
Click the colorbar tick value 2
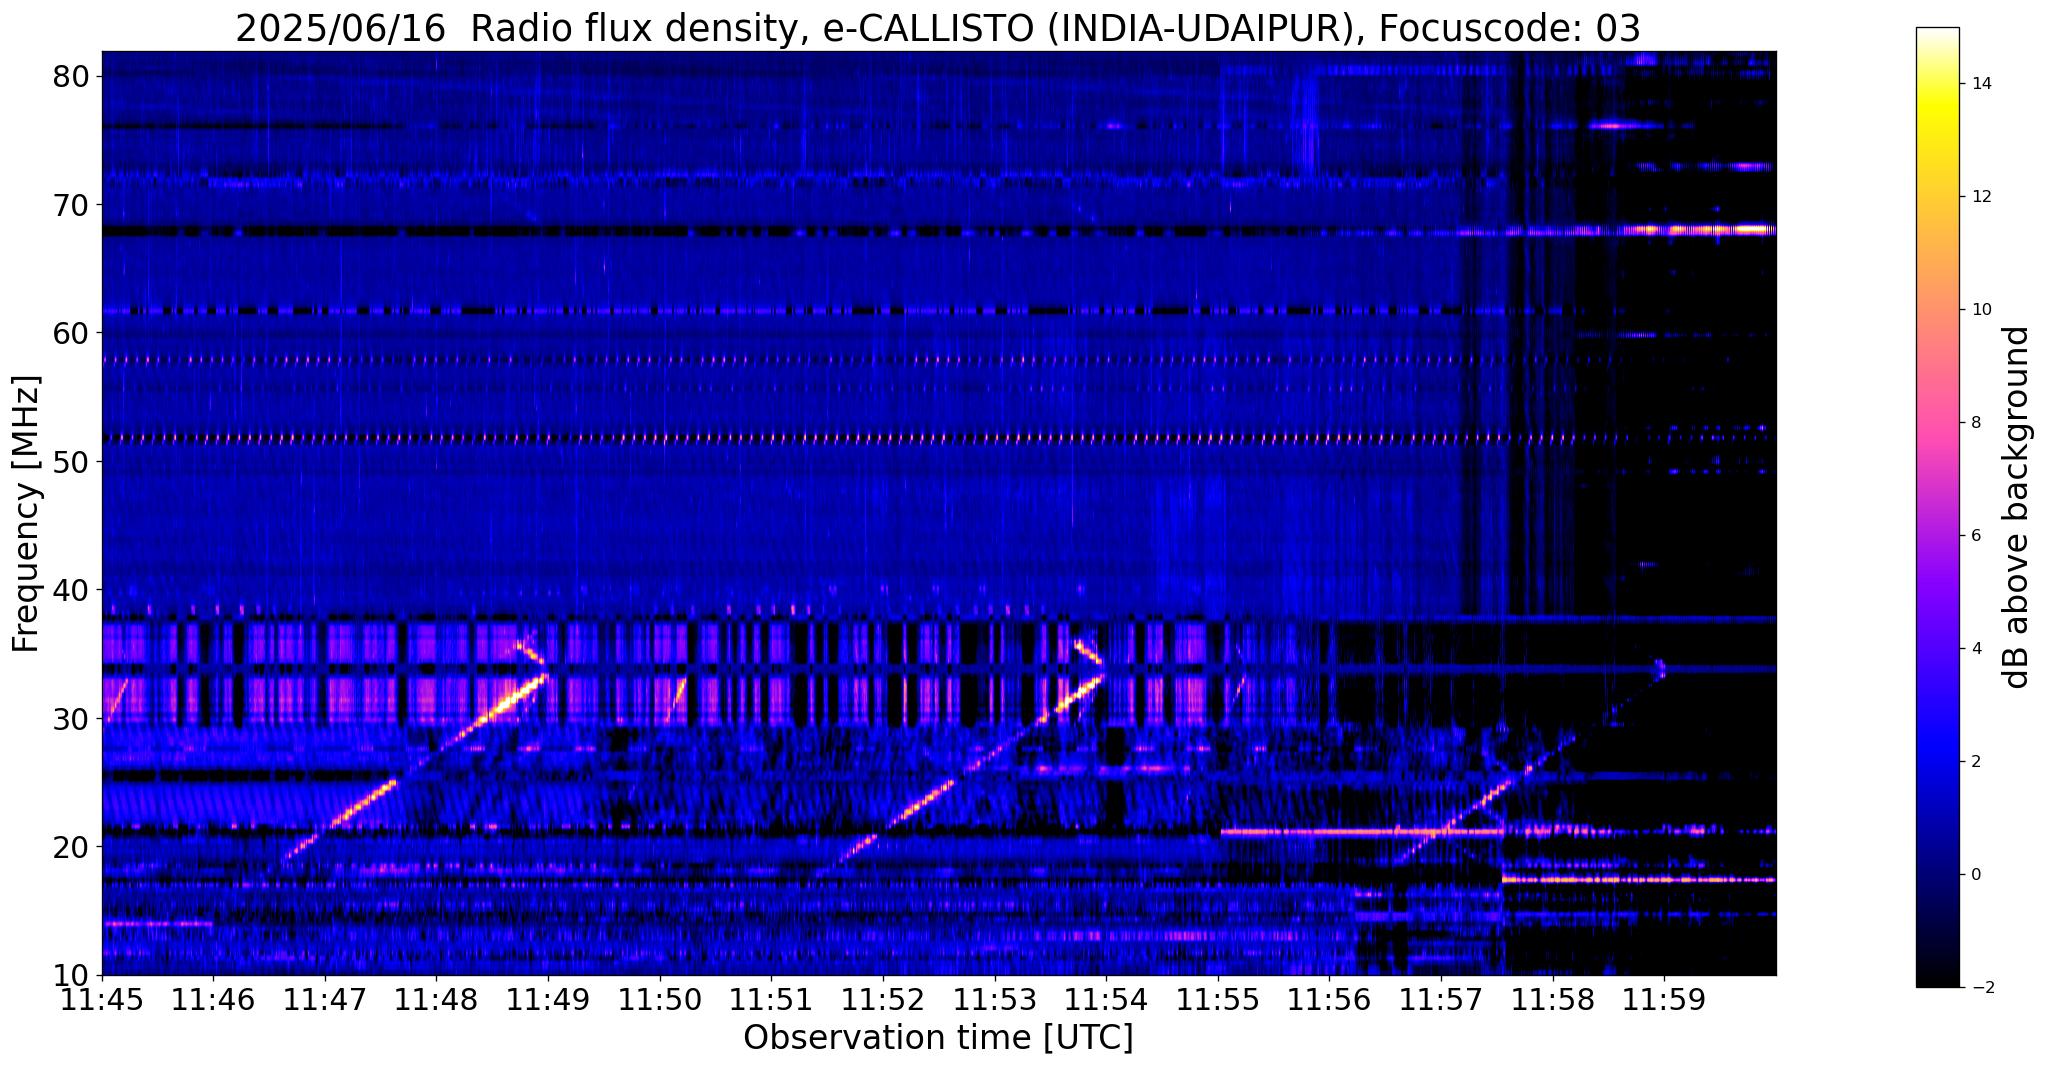click(x=1976, y=762)
